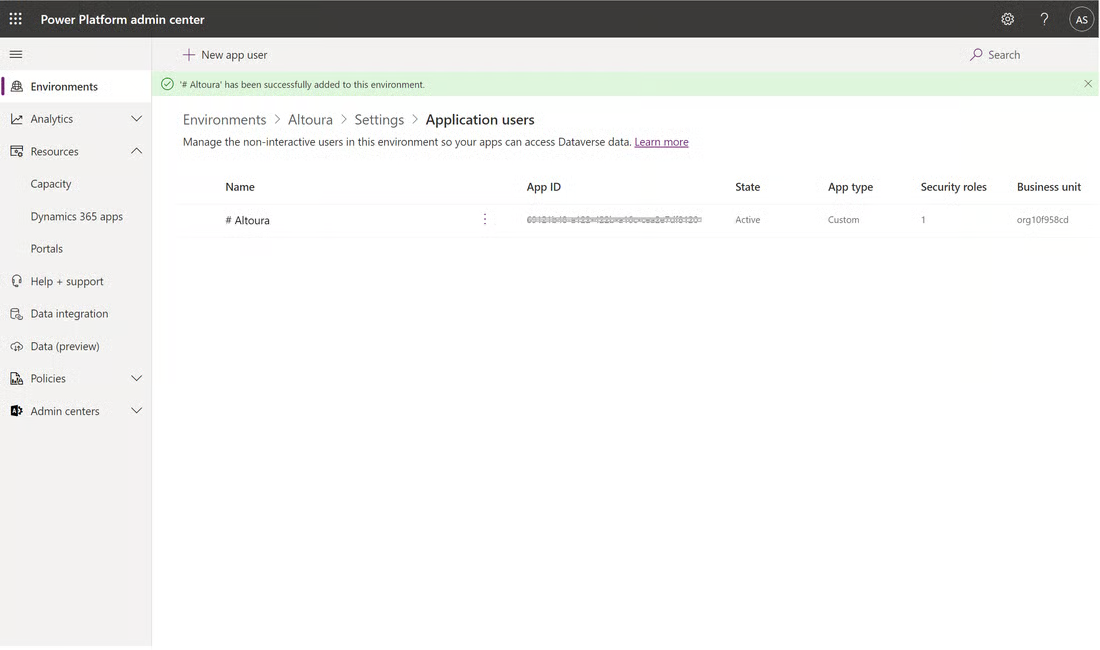1100x650 pixels.
Task: Click the Policies sidebar icon
Action: point(17,379)
